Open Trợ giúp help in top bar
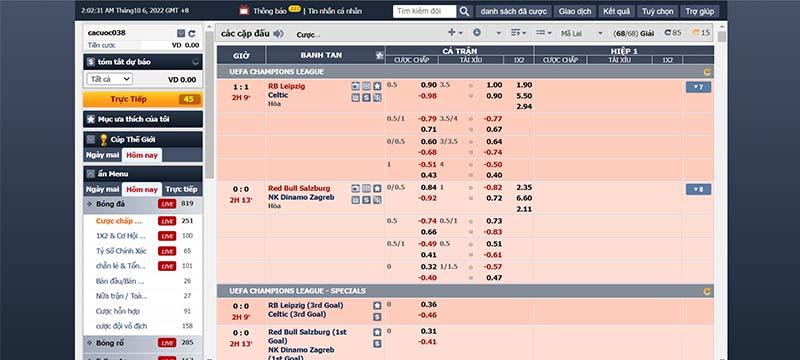 pos(699,11)
